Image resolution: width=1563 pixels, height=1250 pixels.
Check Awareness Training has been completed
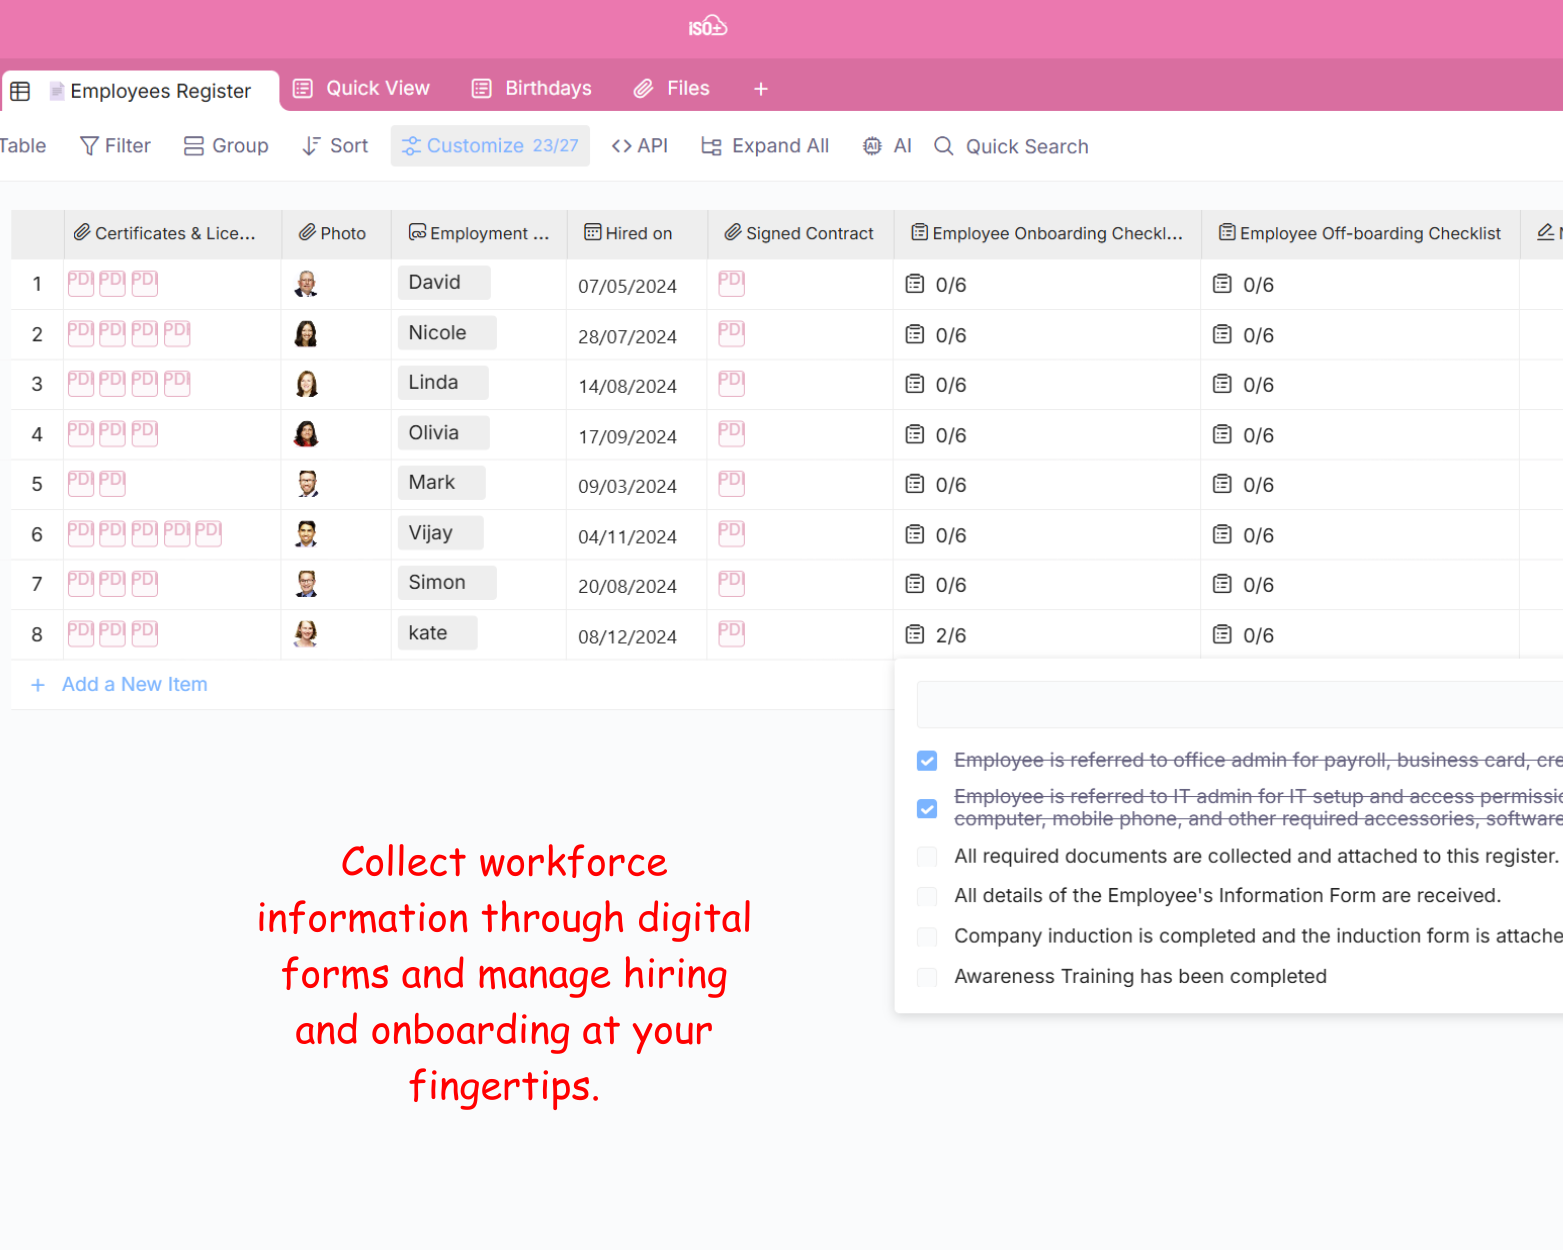(927, 977)
